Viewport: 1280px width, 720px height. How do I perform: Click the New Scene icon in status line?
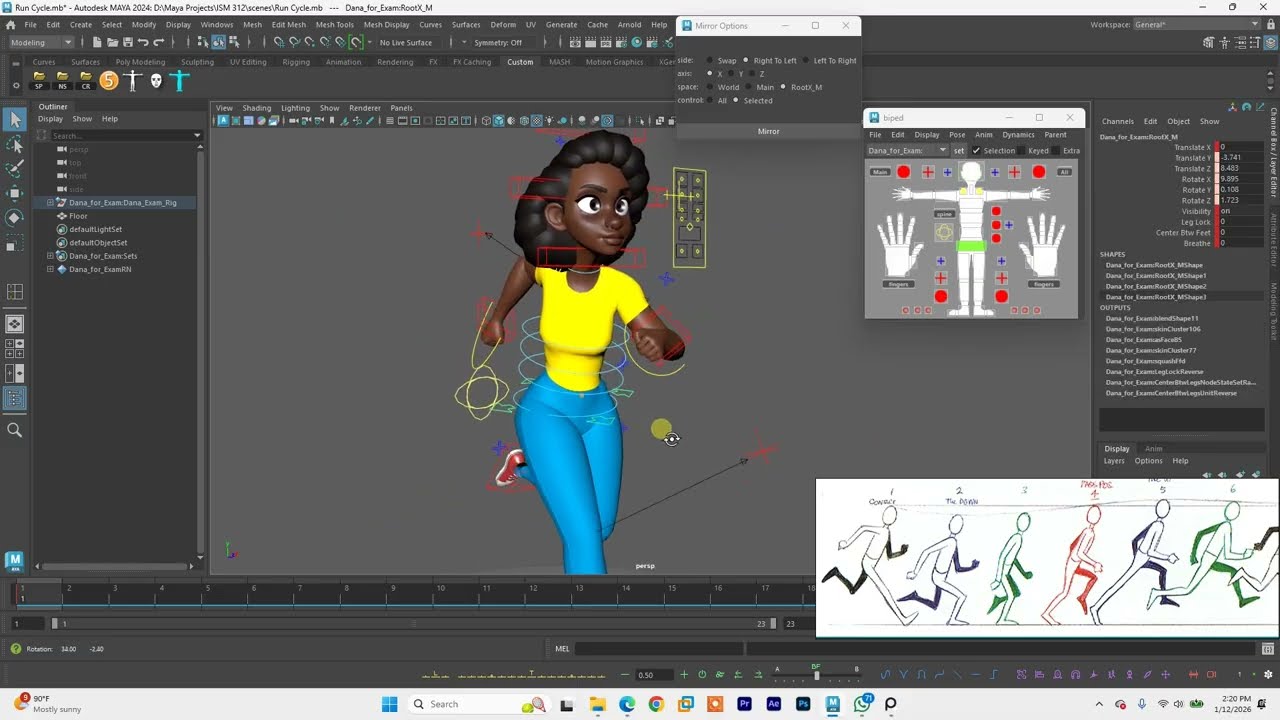click(97, 42)
